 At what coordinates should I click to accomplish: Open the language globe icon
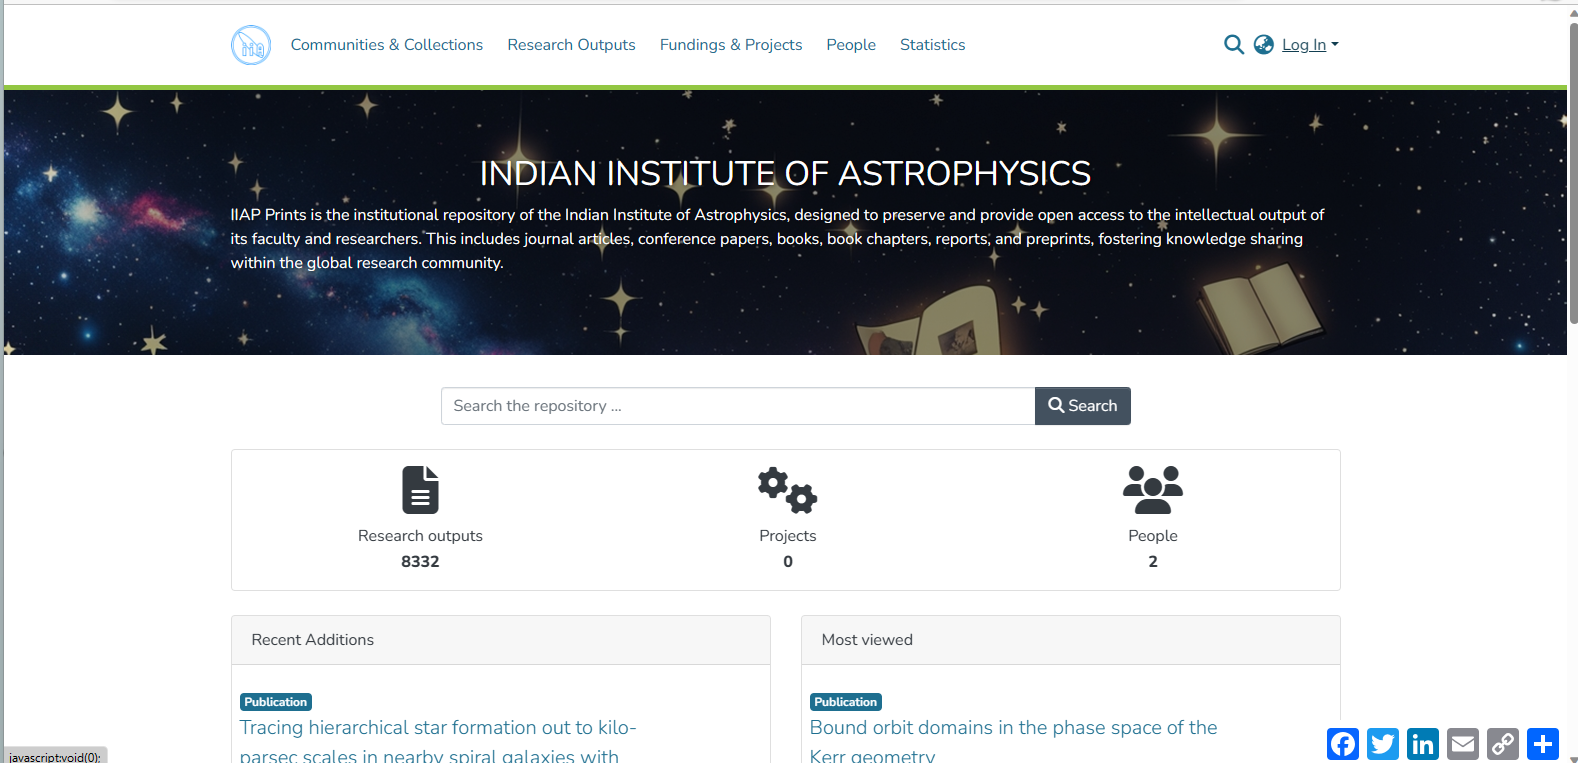click(1264, 45)
